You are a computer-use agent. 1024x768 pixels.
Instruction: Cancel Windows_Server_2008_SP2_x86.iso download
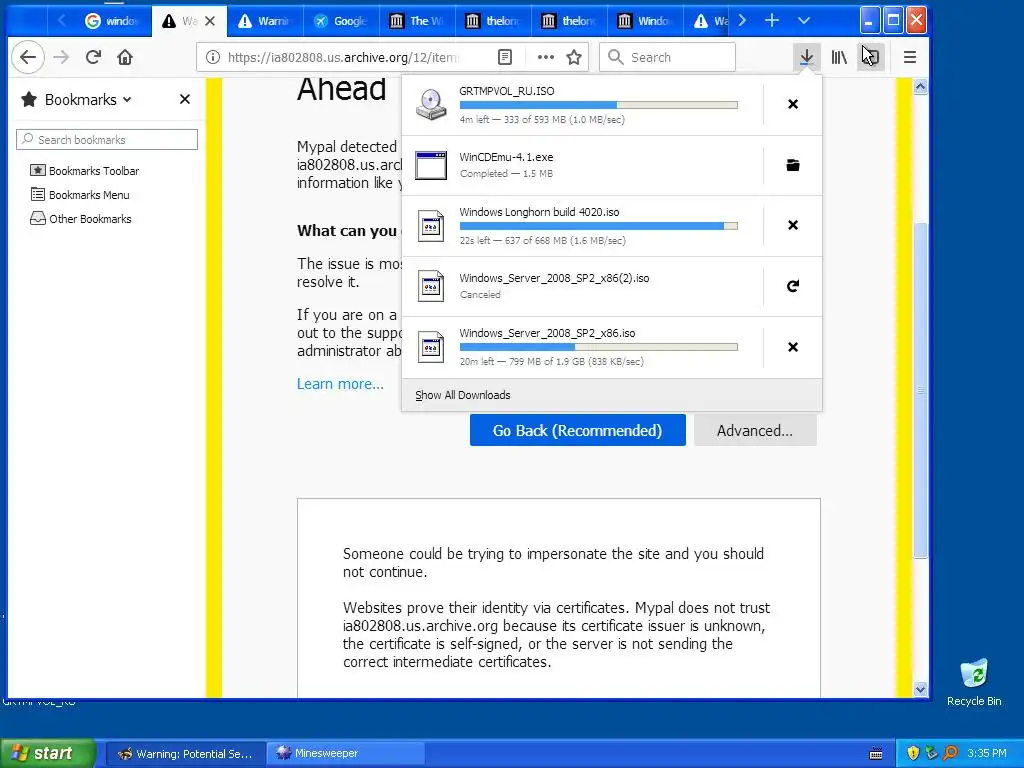coord(793,347)
